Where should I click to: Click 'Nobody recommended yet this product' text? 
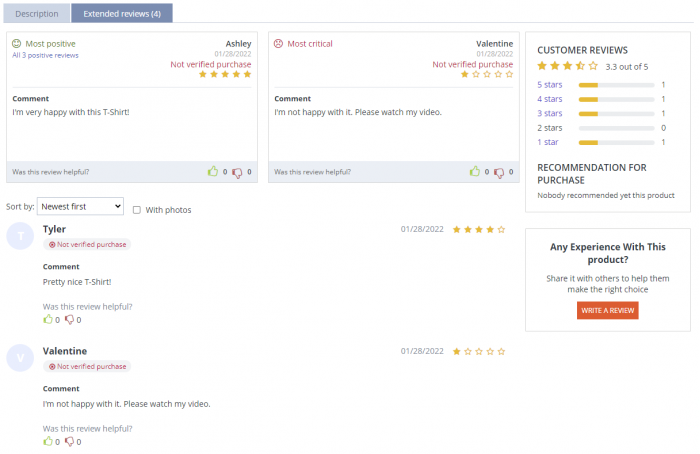606,195
